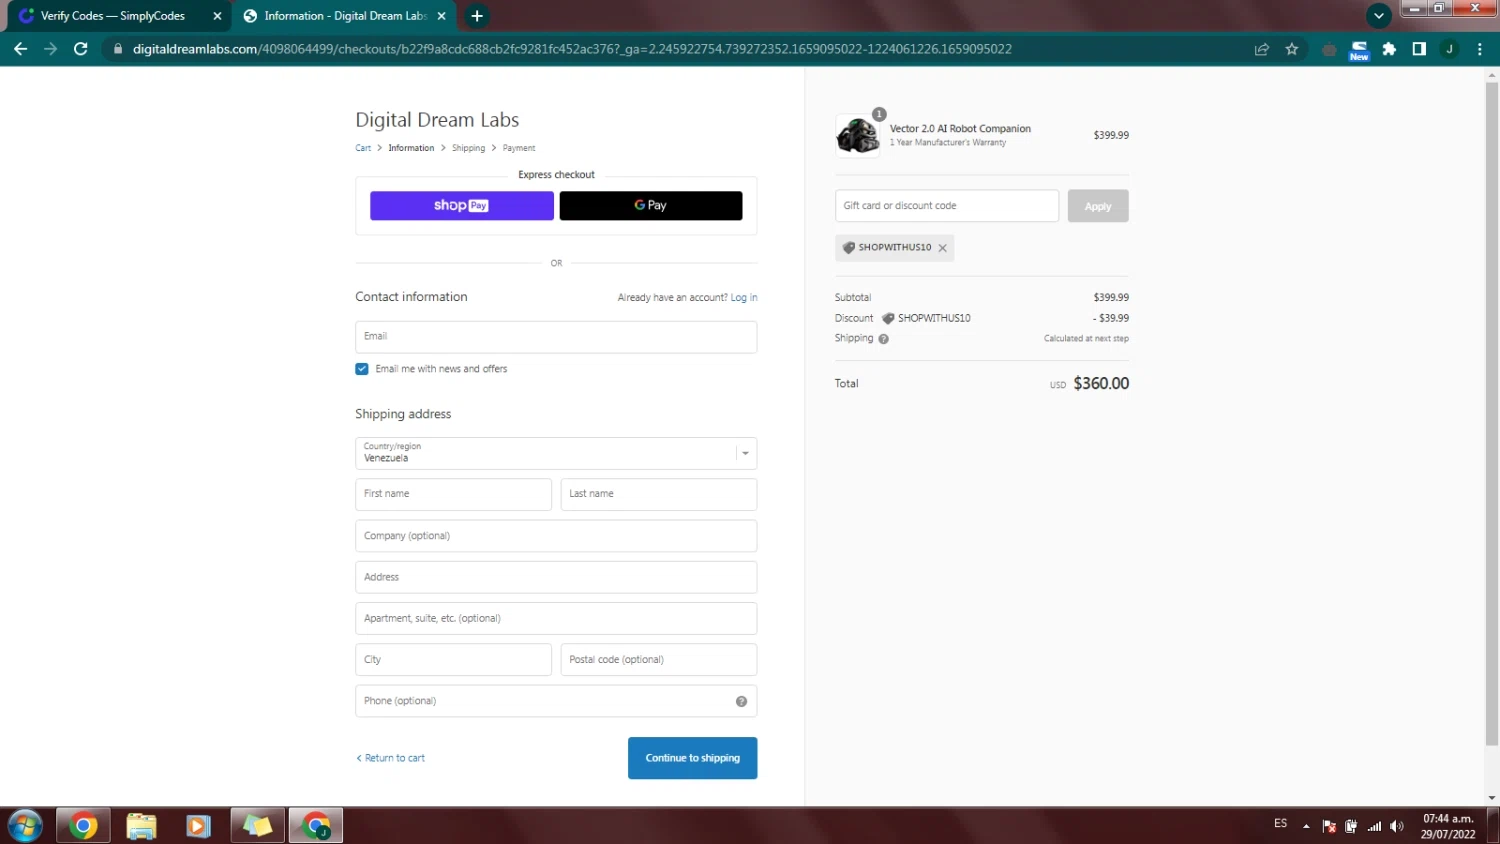Screen dimensions: 1500x844
Task: Uncheck Email me with news and offers
Action: click(x=362, y=369)
